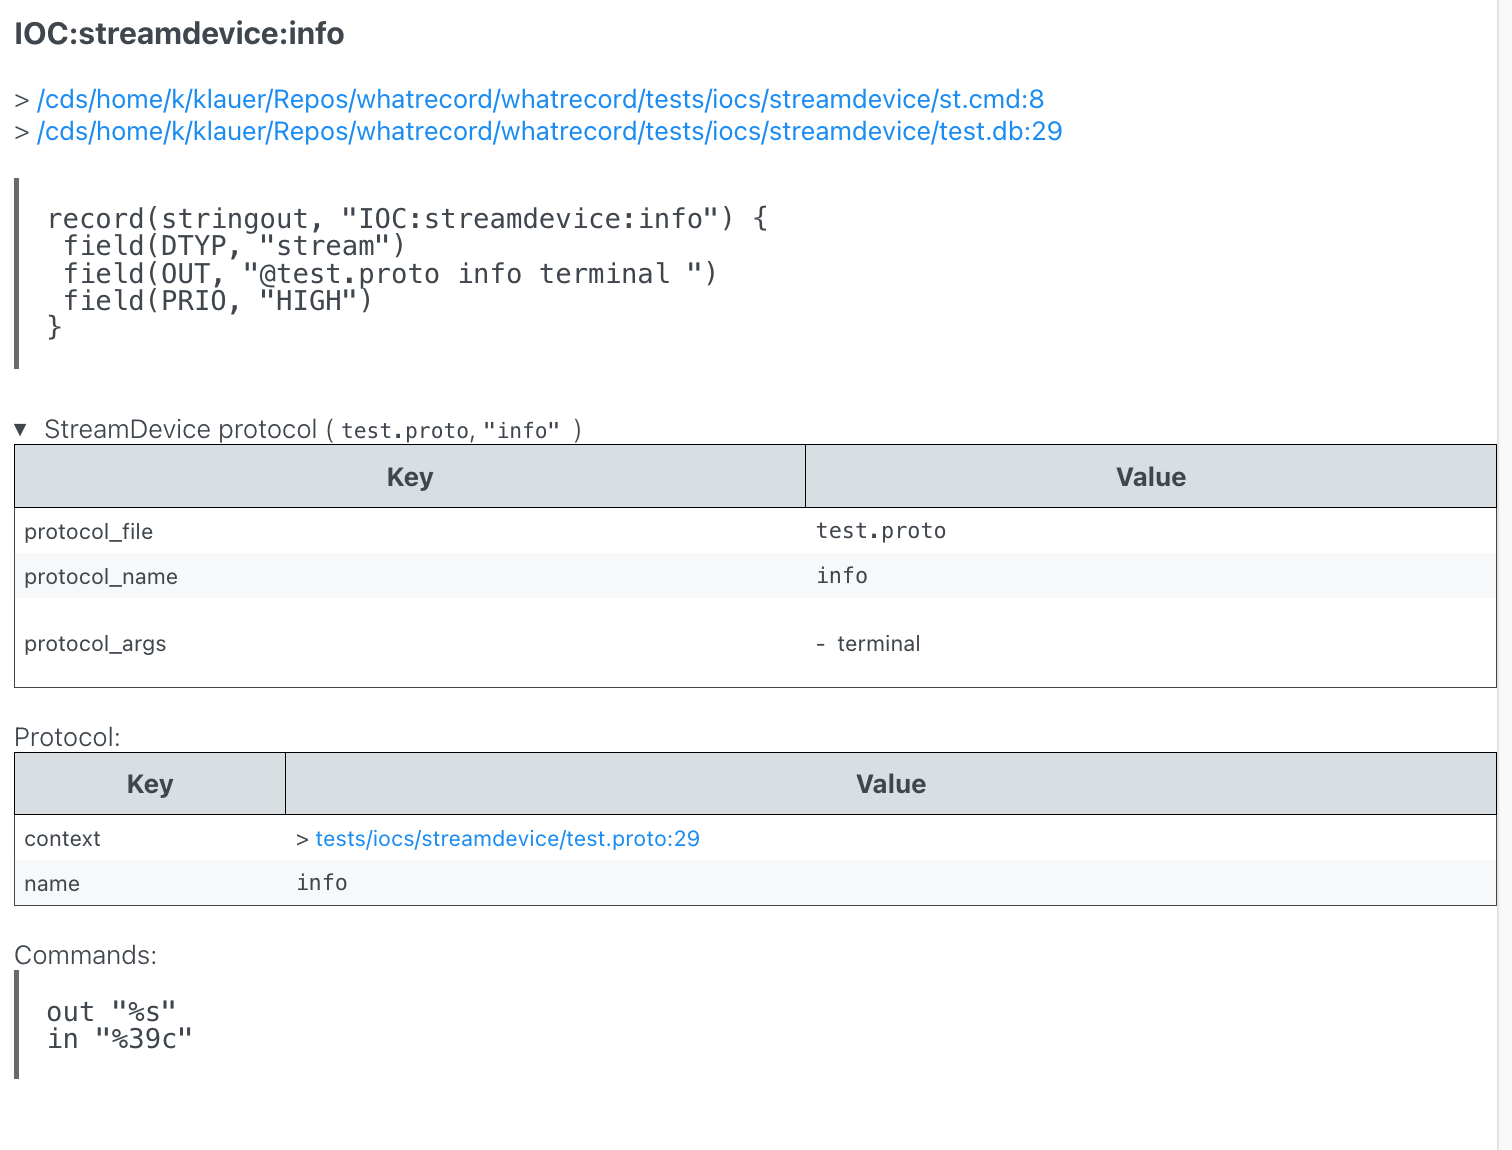
Task: Collapse the StreamDevice protocol section
Action: (x=20, y=428)
